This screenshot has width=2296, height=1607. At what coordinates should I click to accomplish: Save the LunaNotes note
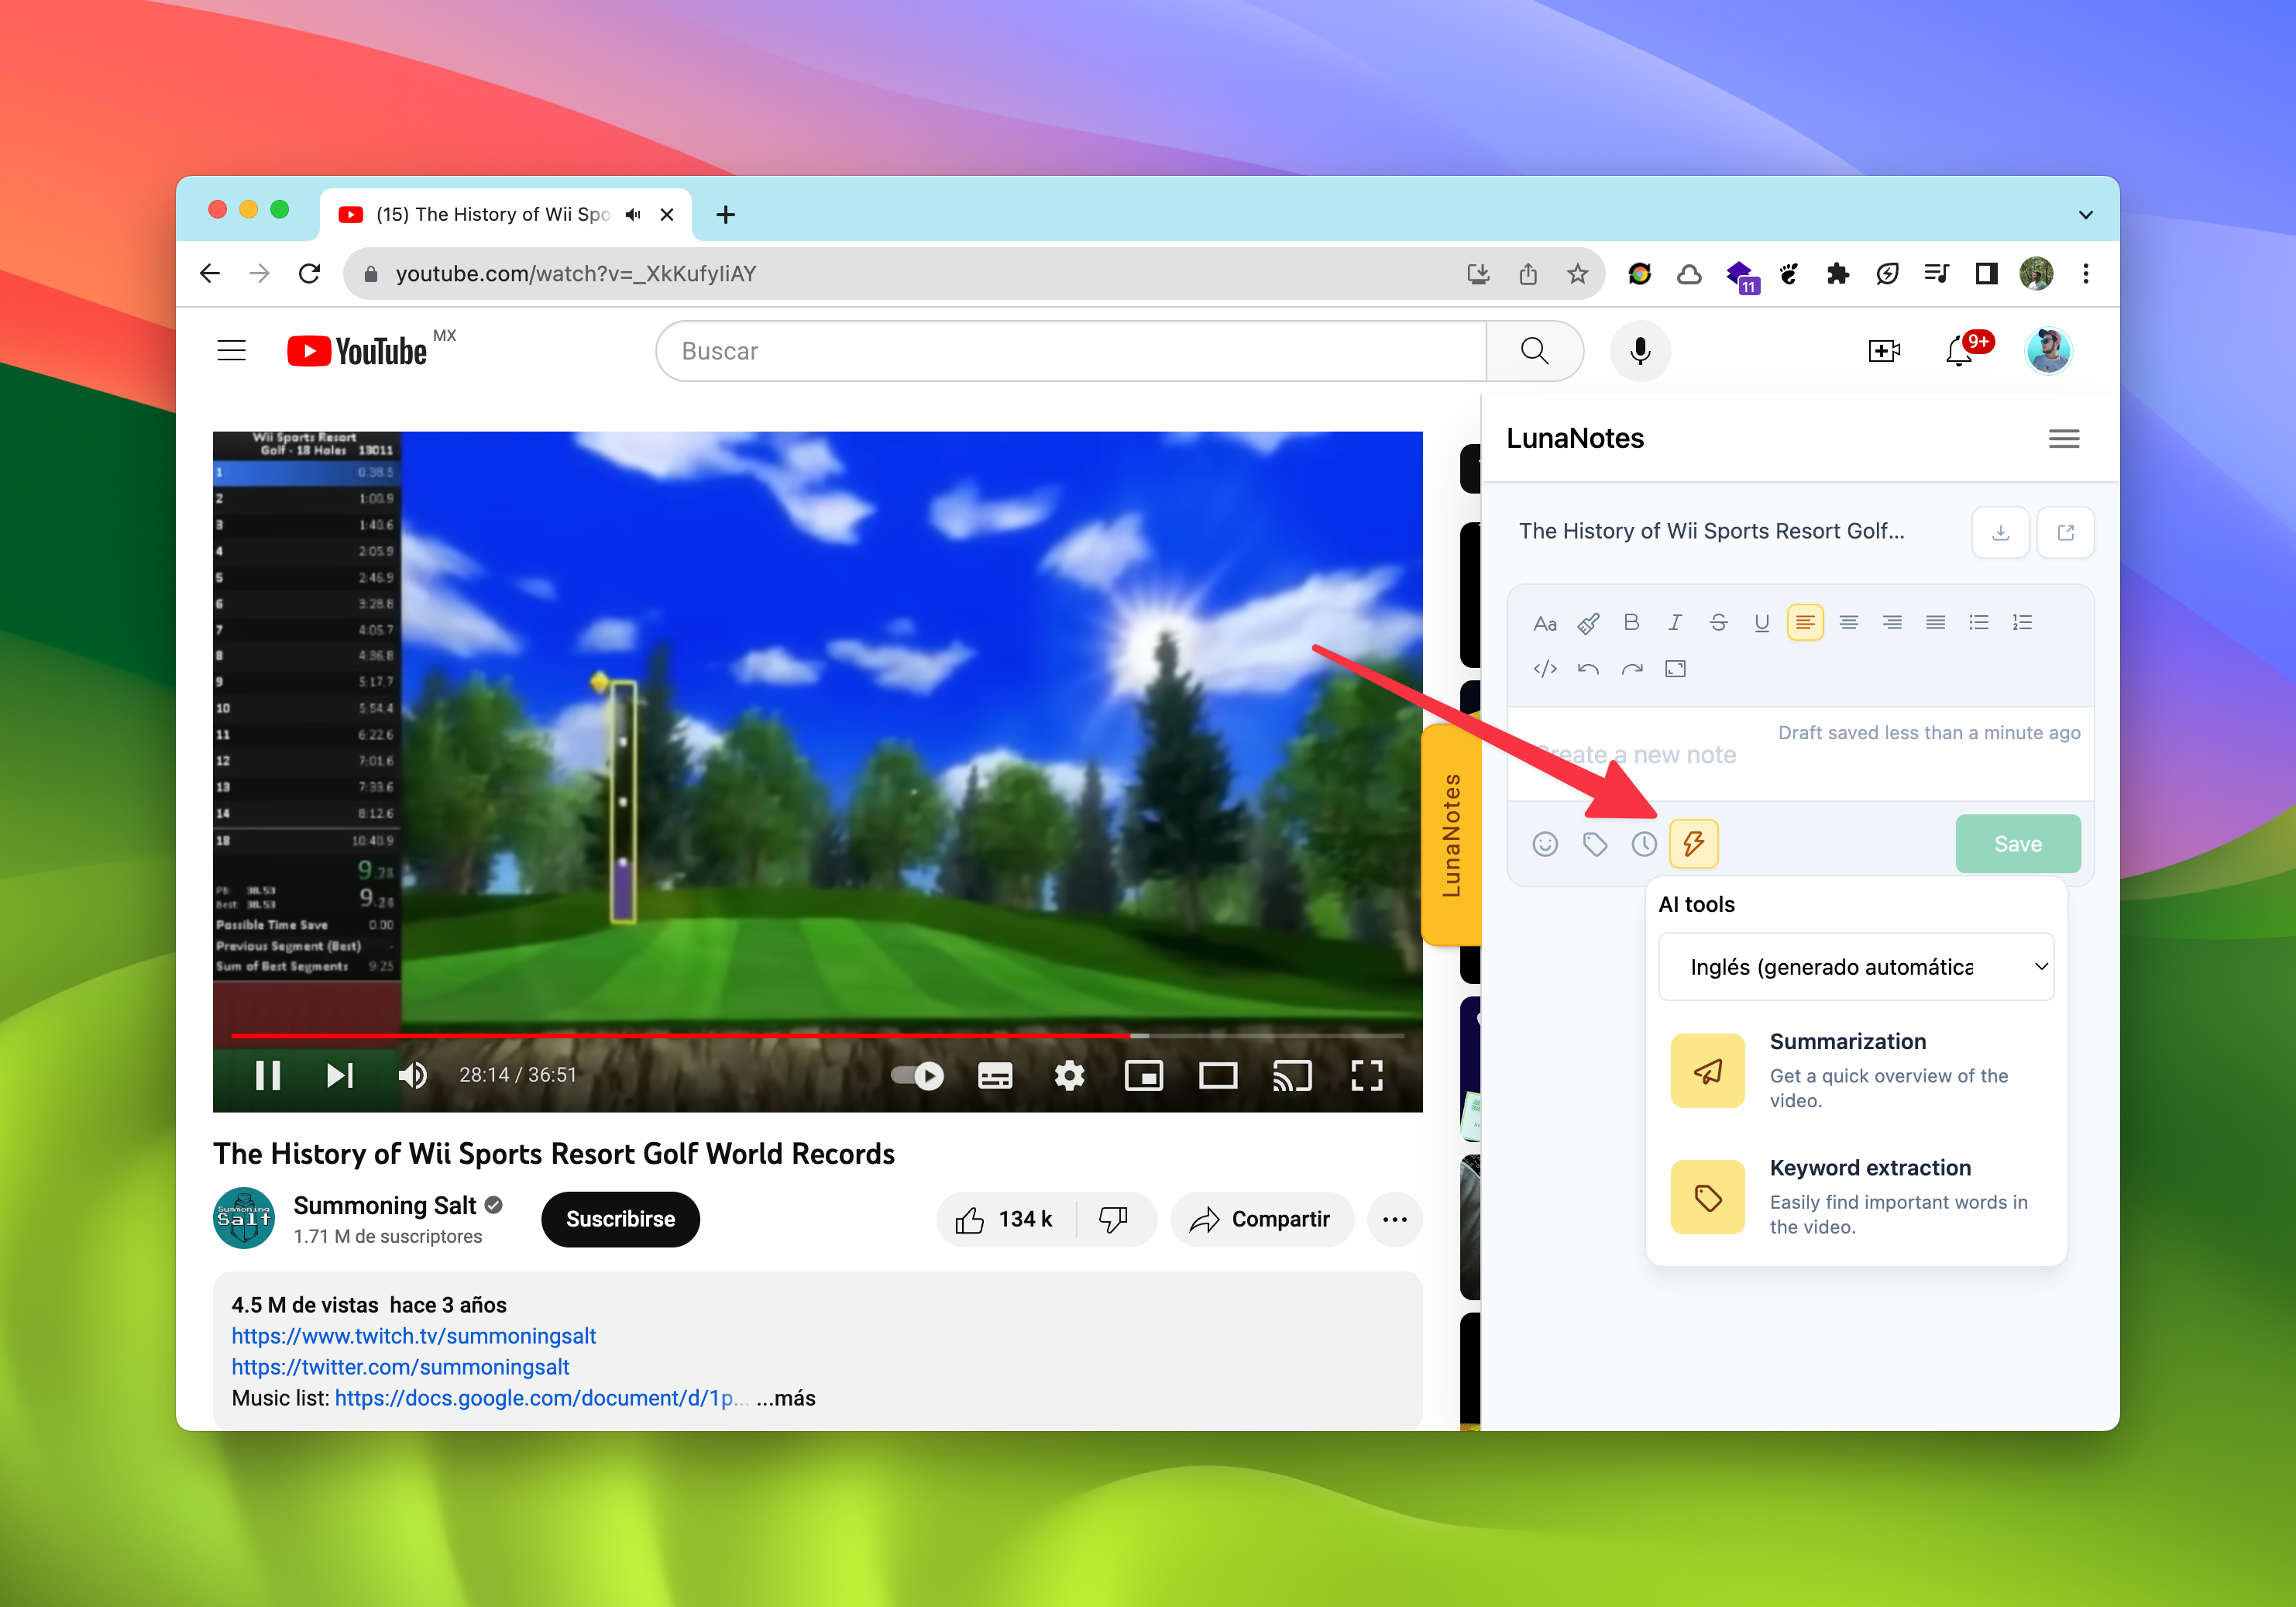2017,844
